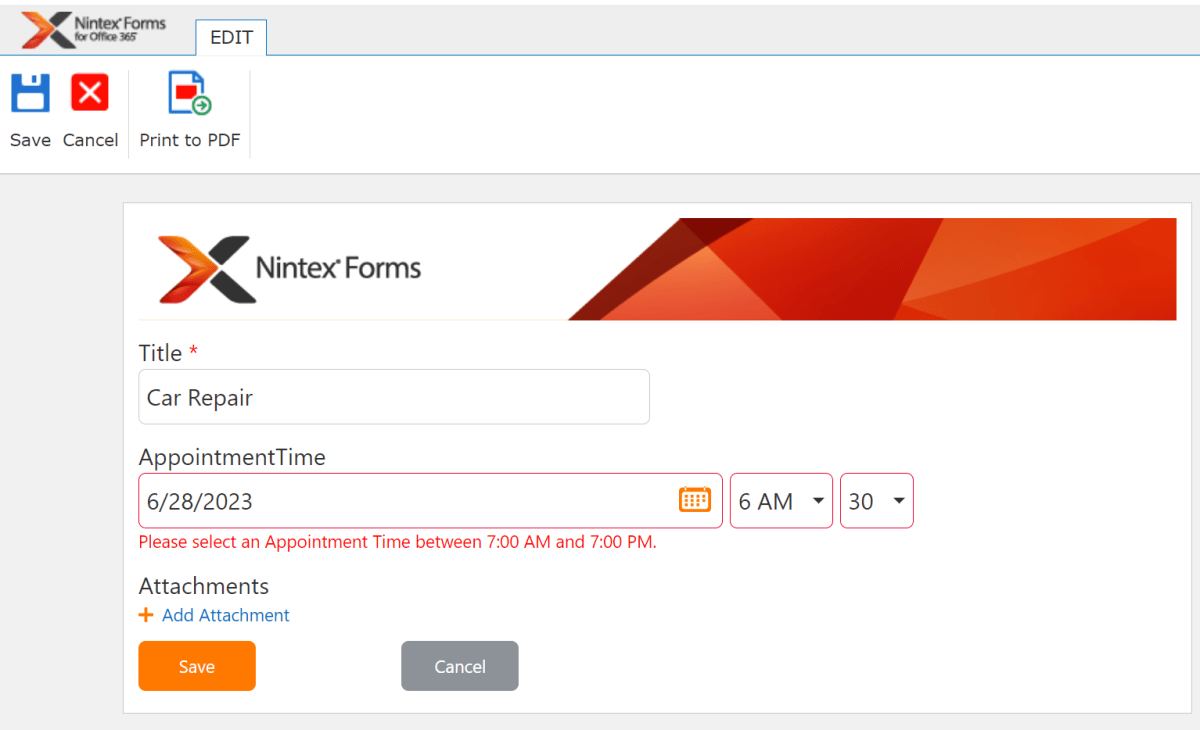The height and width of the screenshot is (730, 1200).
Task: Click the Title text field containing Car Repair
Action: coord(394,396)
